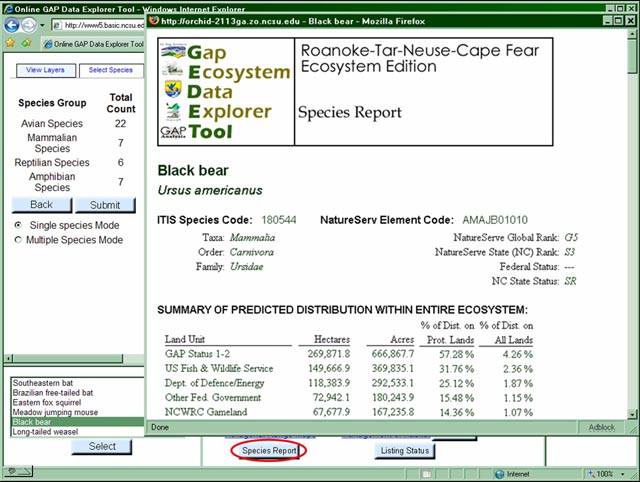Image resolution: width=640 pixels, height=482 pixels.
Task: Click the Fish and Wildlife shield logo
Action: [173, 89]
